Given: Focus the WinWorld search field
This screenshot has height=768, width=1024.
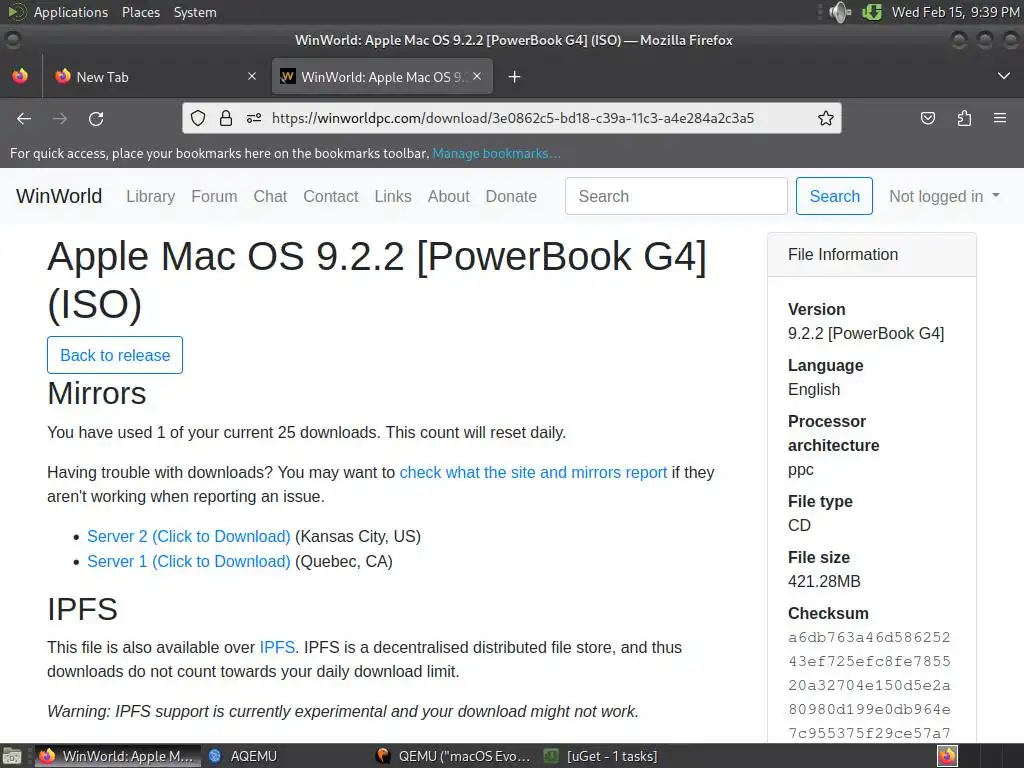Looking at the screenshot, I should [676, 196].
